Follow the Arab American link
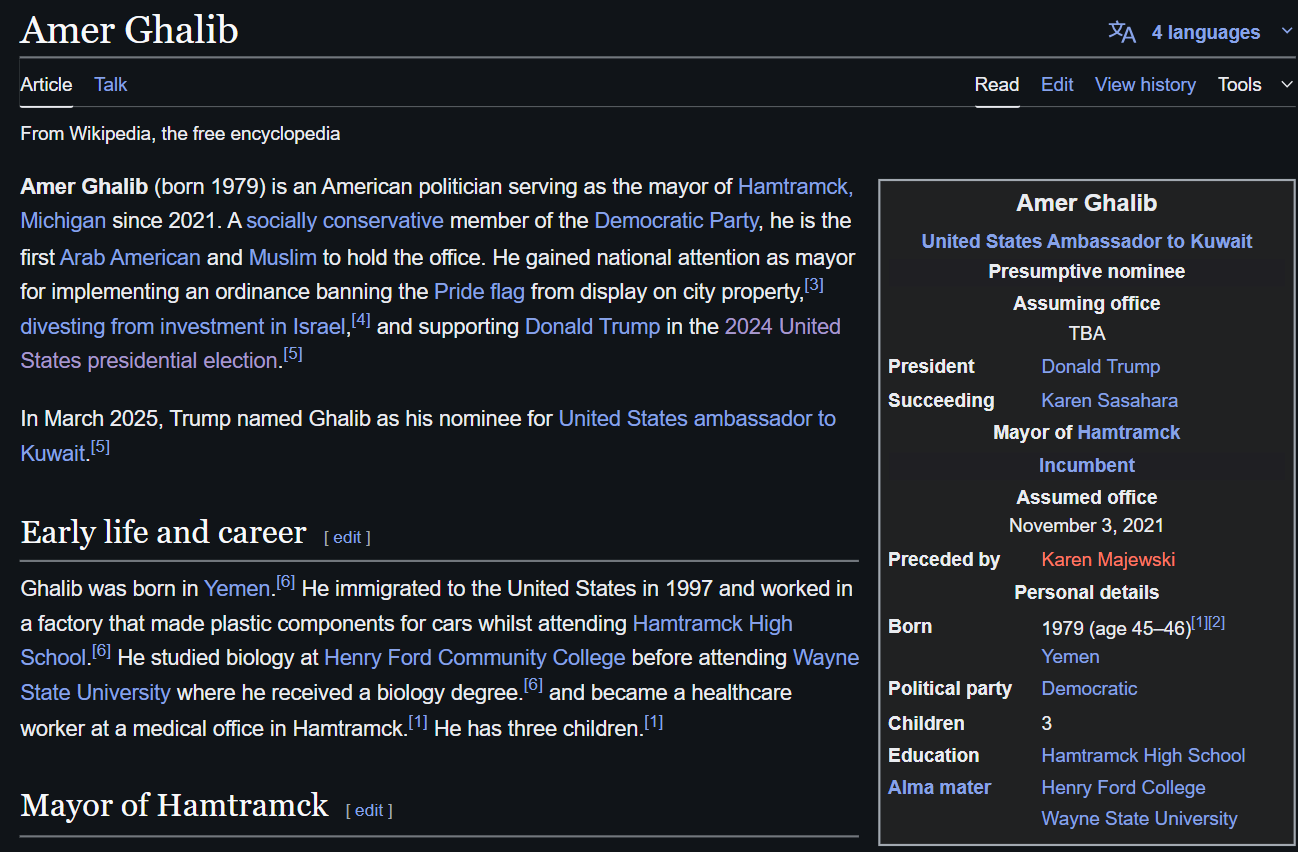 point(130,257)
